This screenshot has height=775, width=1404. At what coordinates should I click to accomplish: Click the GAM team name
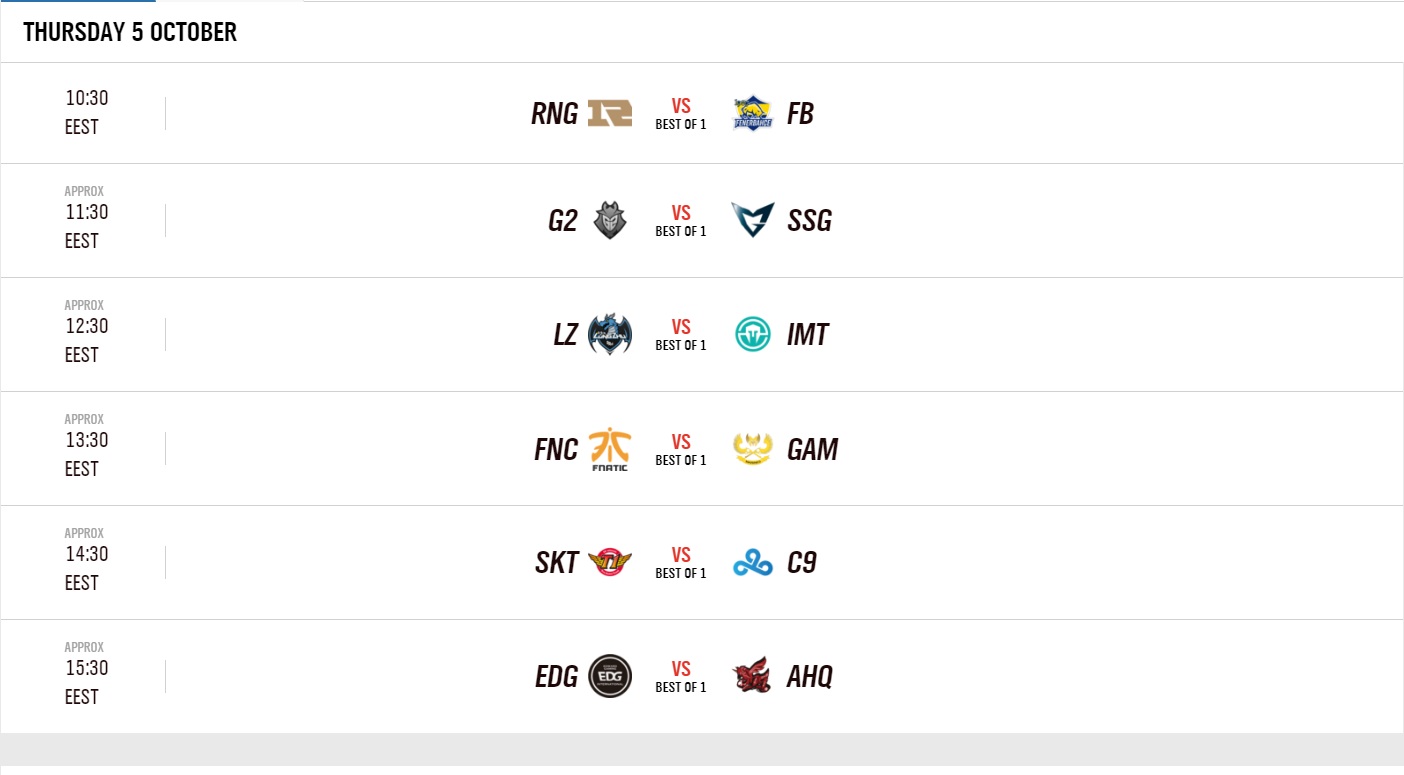(x=812, y=450)
